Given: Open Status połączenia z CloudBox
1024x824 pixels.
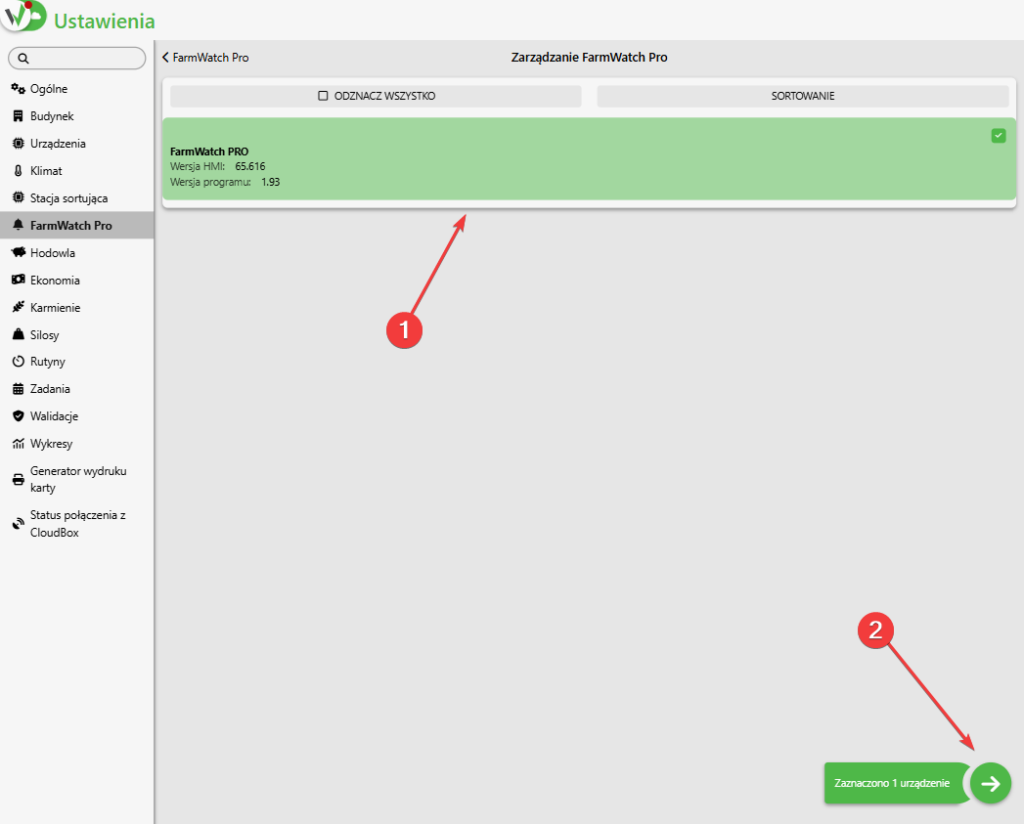Looking at the screenshot, I should coord(76,524).
